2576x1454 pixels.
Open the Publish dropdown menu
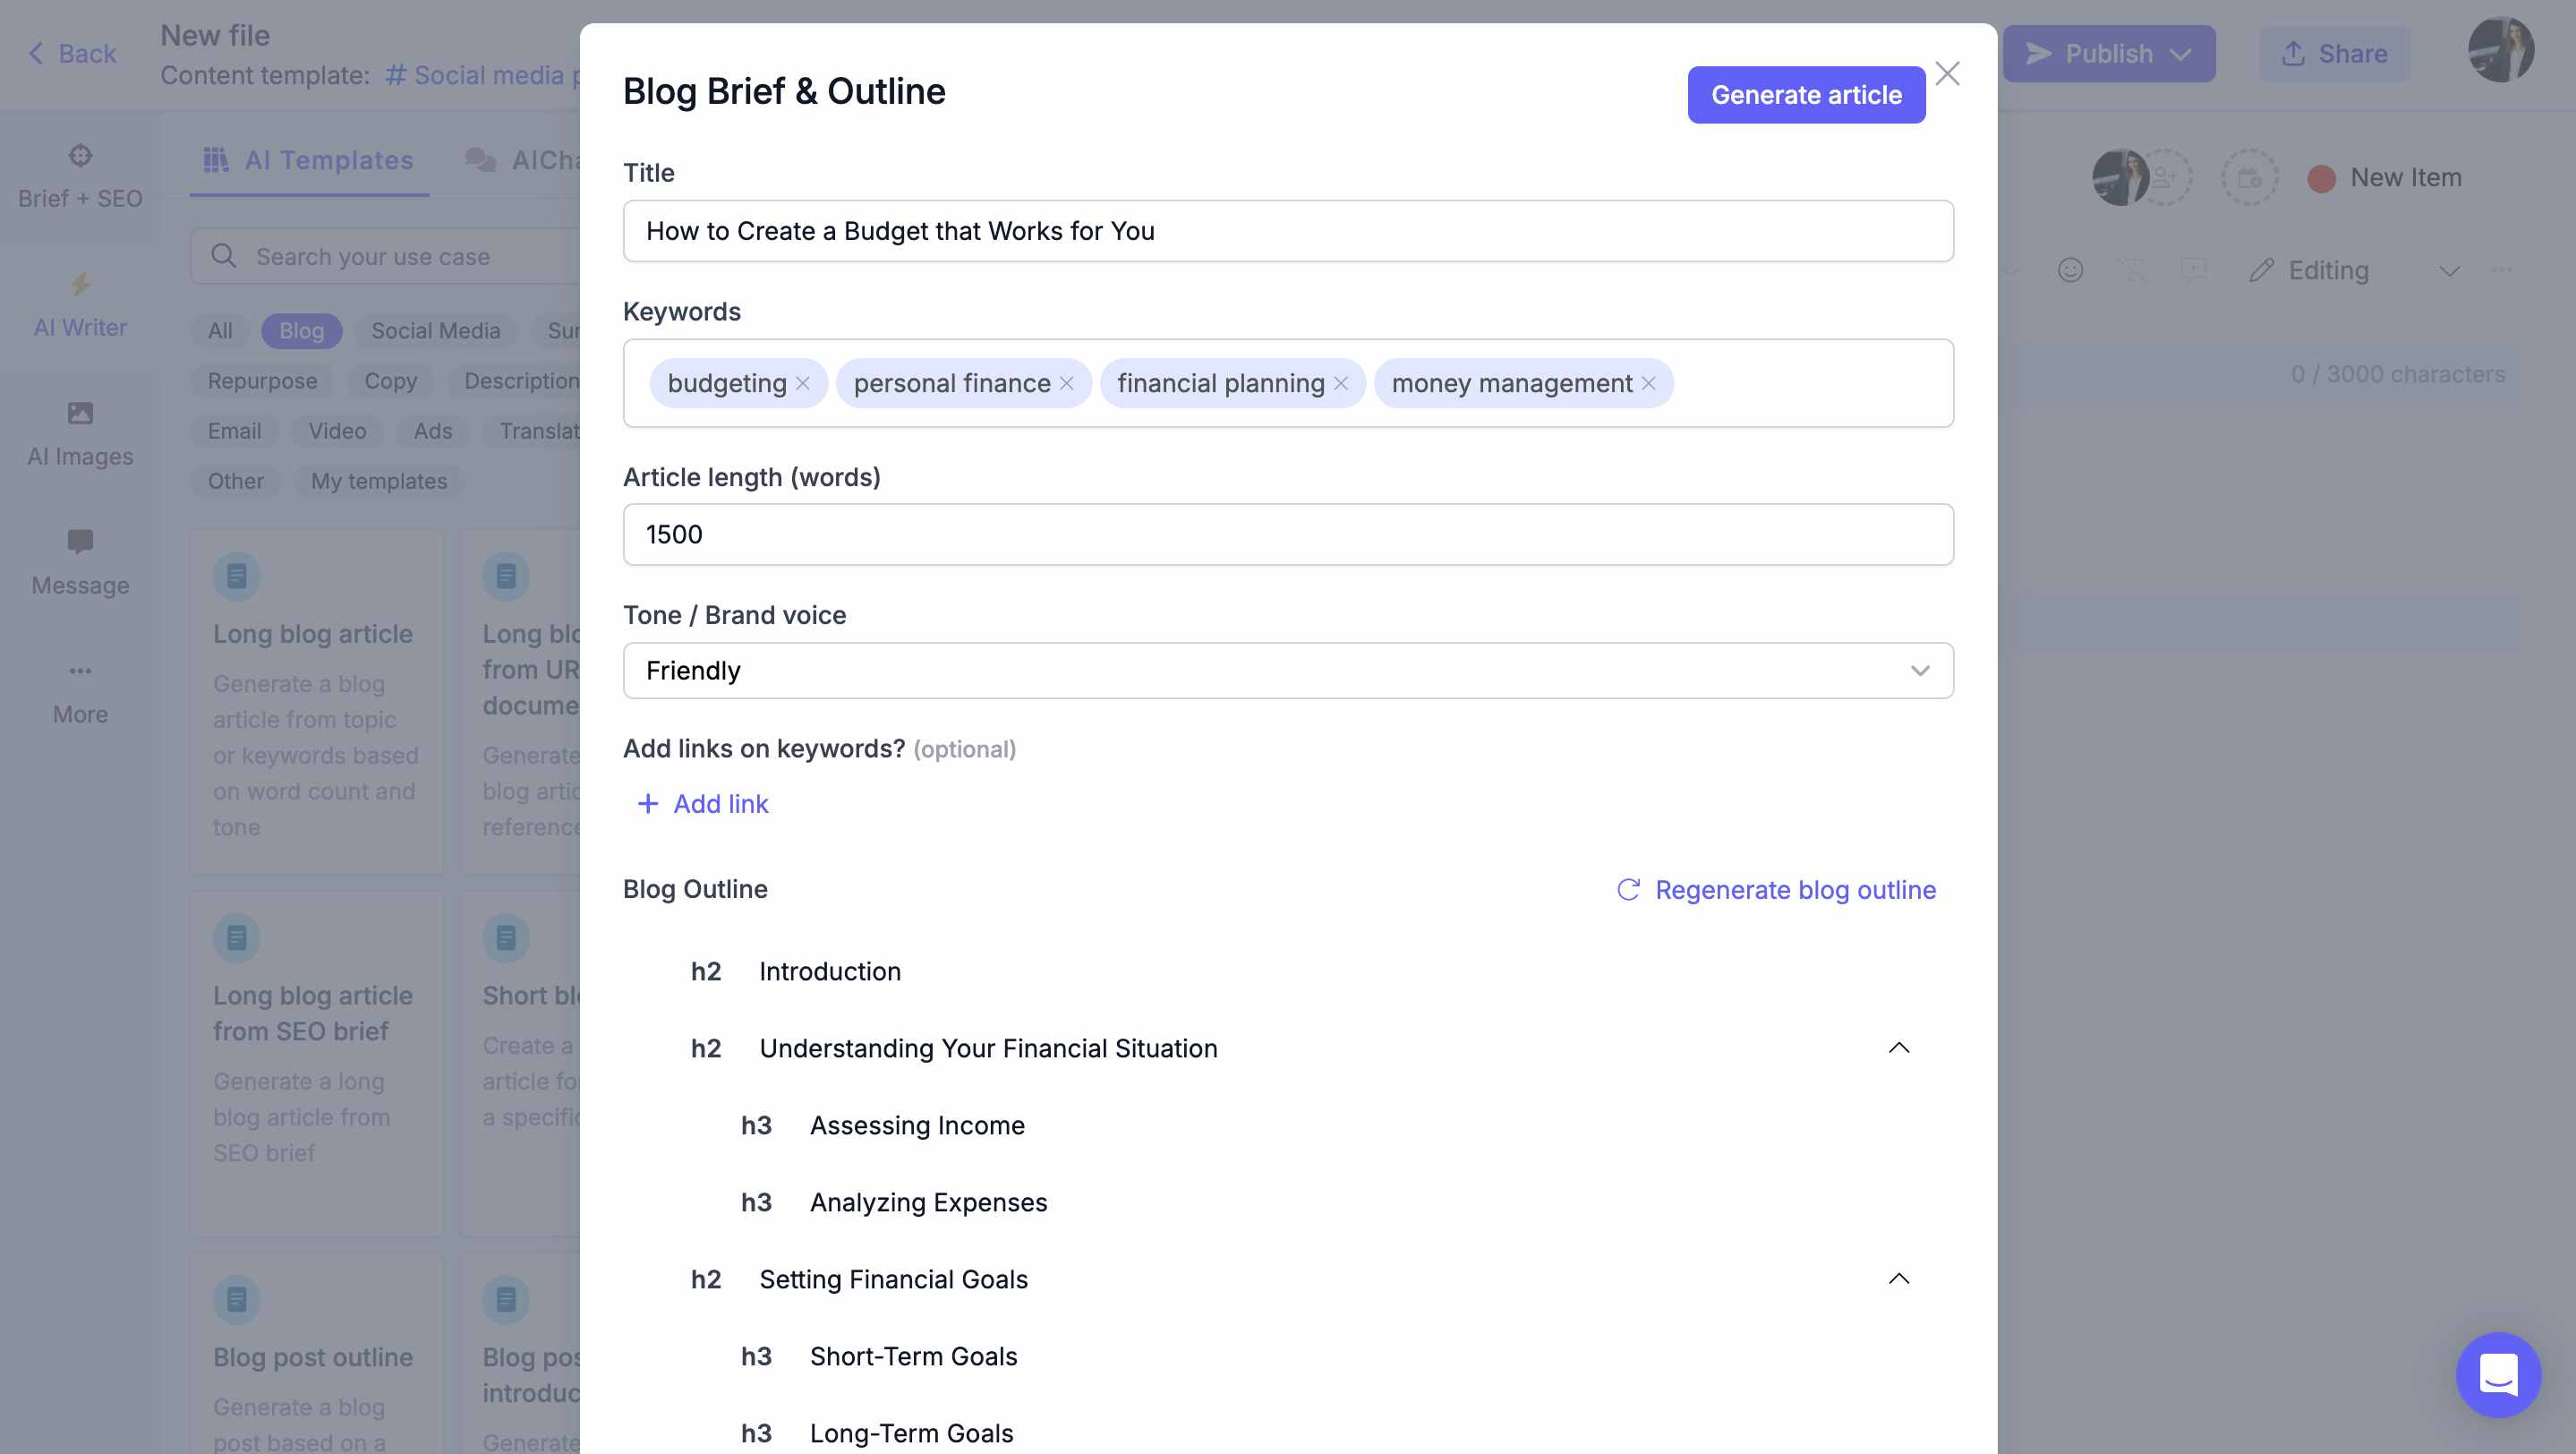2180,54
